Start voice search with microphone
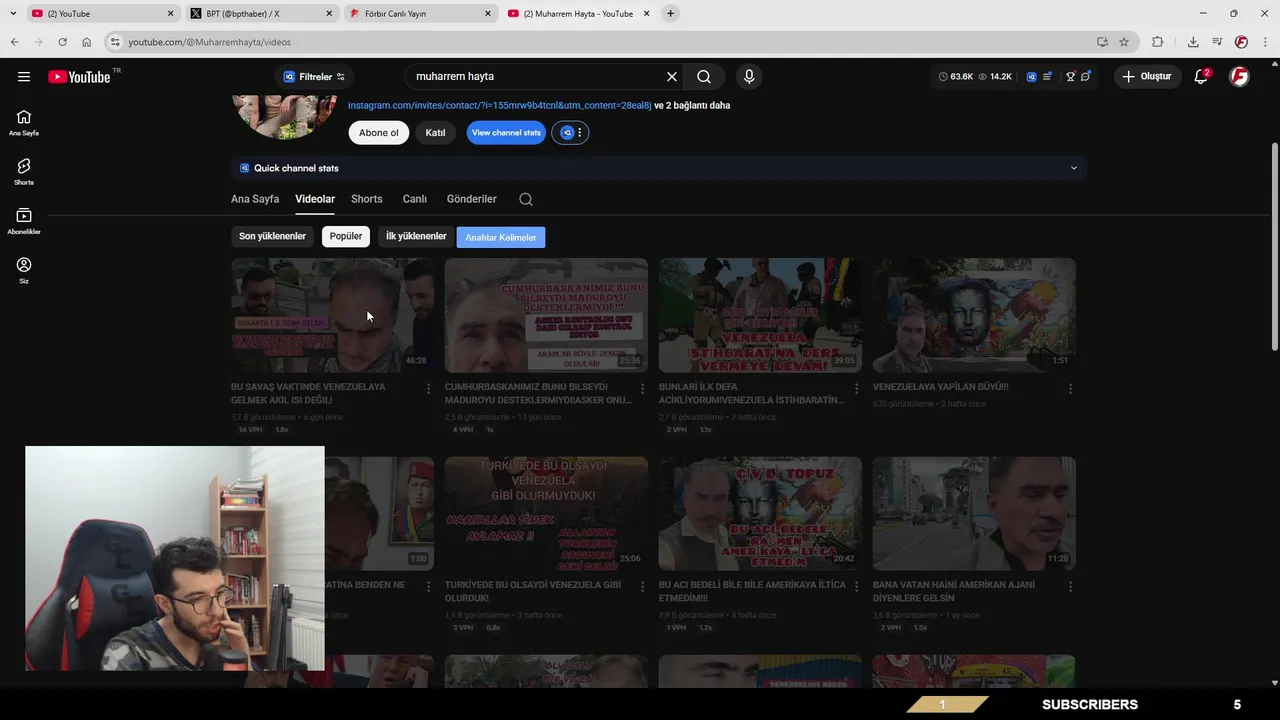This screenshot has width=1280, height=720. point(748,77)
